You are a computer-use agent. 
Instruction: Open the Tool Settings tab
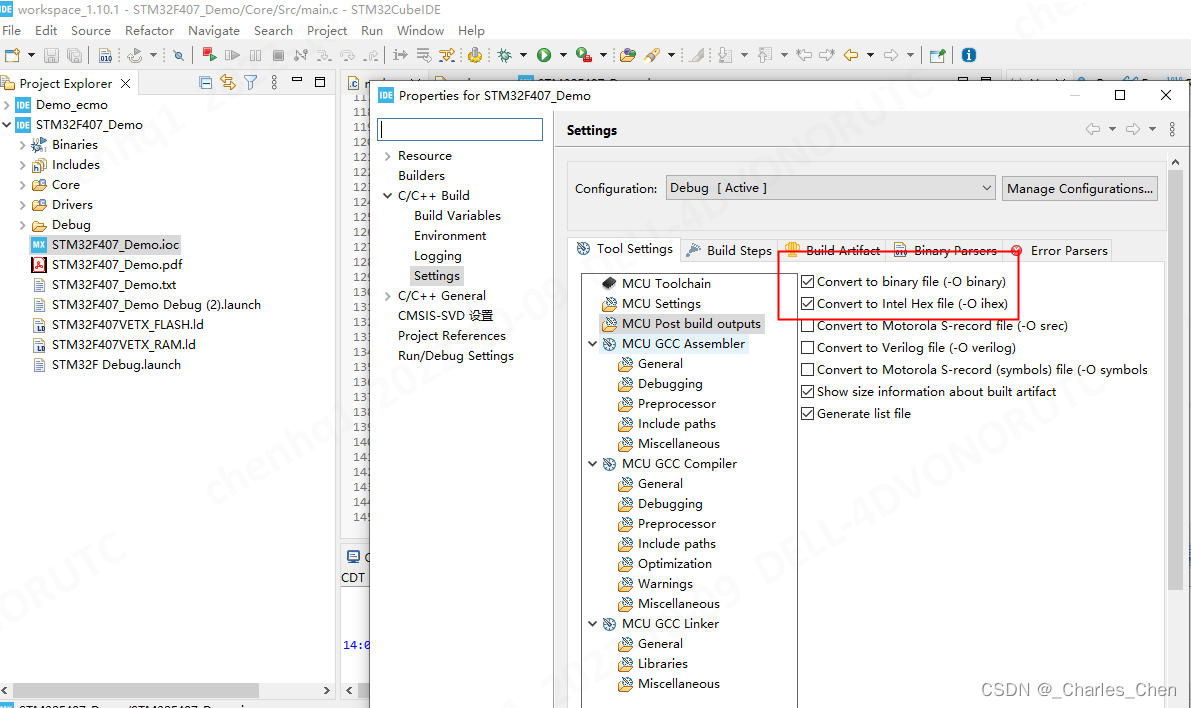[624, 249]
